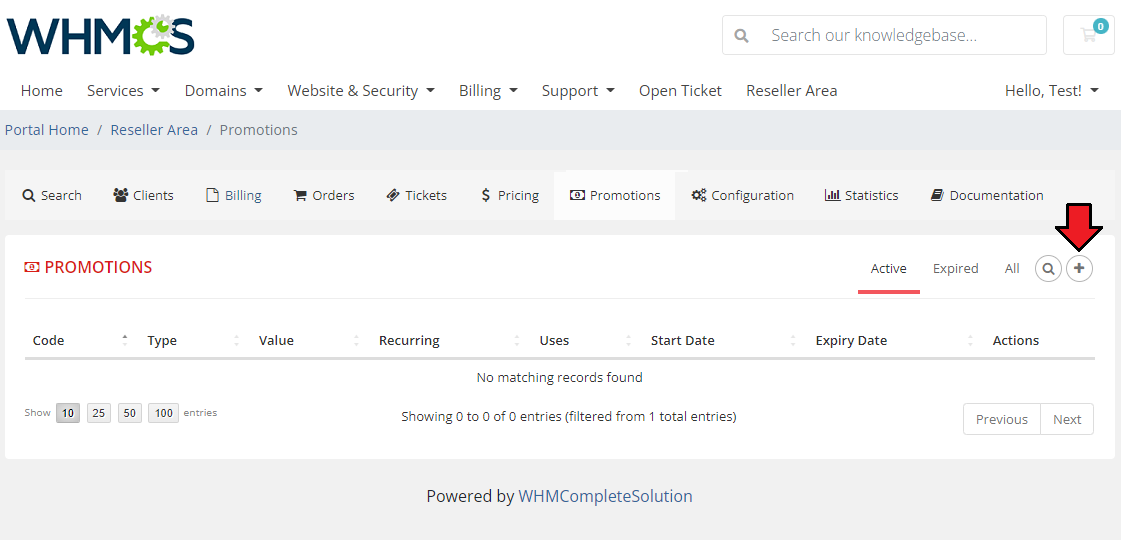Open the reseller Billing tab
The height and width of the screenshot is (540, 1121).
point(234,195)
